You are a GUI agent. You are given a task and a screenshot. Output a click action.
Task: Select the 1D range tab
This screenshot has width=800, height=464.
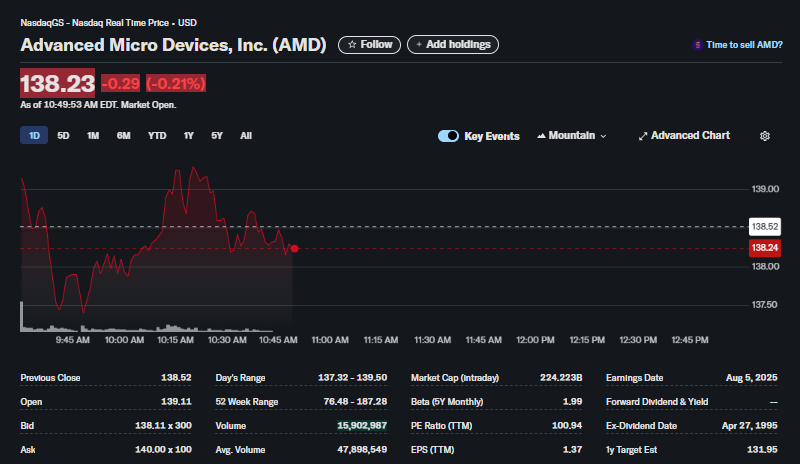click(x=34, y=135)
